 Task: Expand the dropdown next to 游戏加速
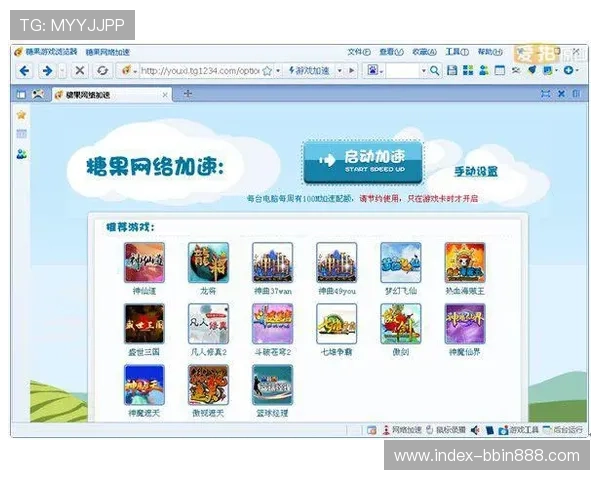339,71
